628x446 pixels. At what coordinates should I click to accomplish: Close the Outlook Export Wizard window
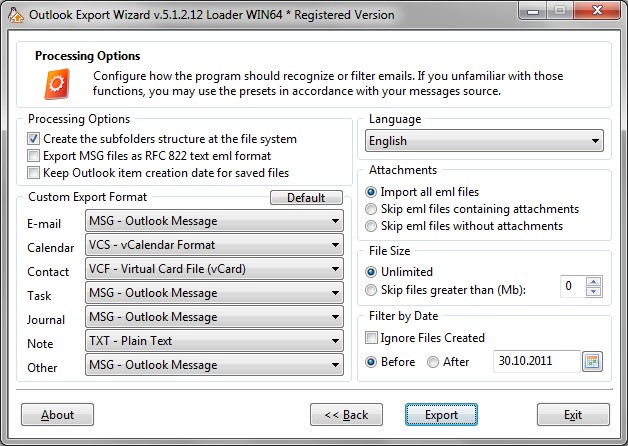click(597, 10)
